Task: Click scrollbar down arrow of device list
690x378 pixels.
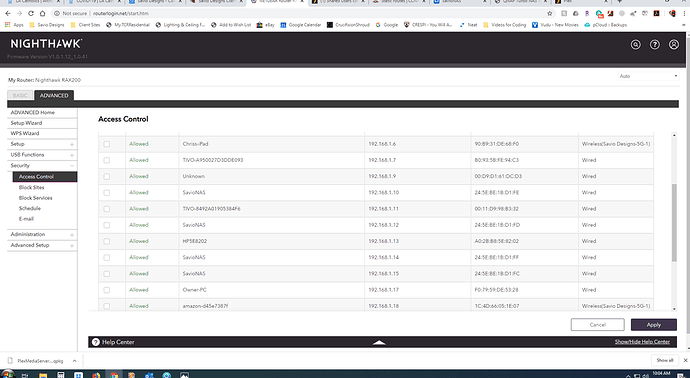Action: pyautogui.click(x=674, y=309)
